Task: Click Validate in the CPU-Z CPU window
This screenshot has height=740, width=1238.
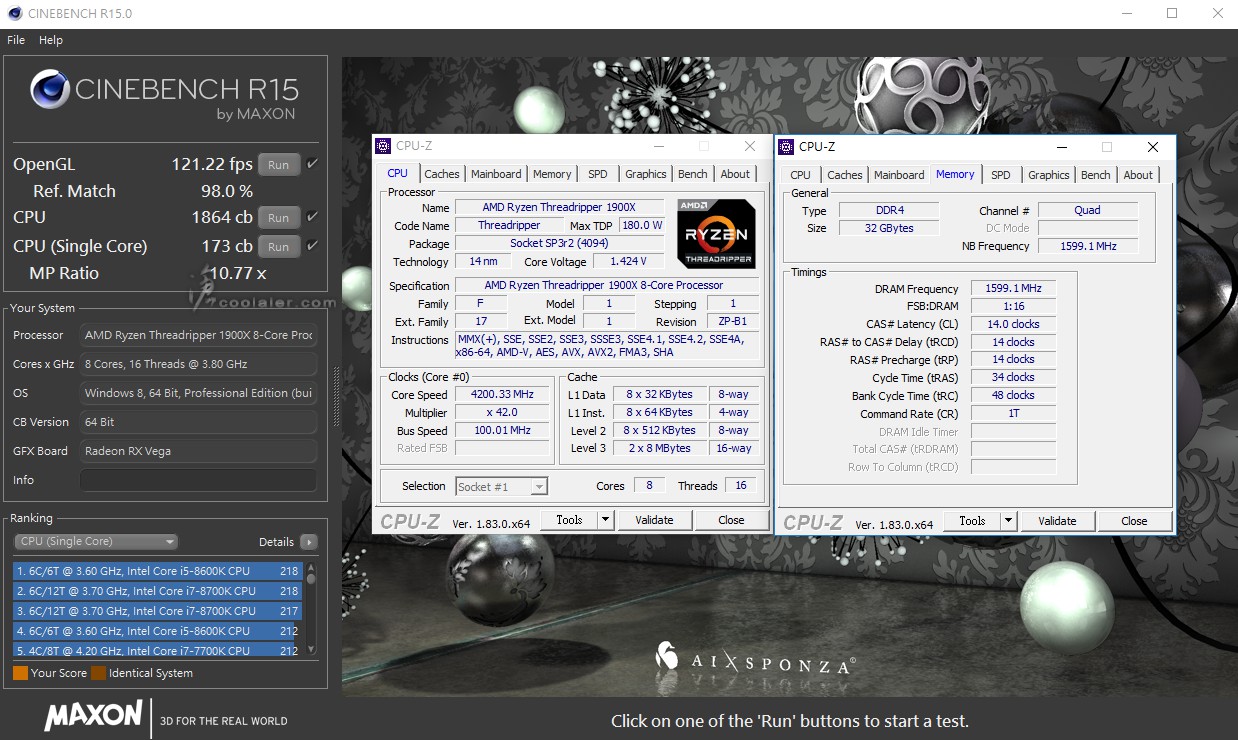Action: pyautogui.click(x=654, y=520)
